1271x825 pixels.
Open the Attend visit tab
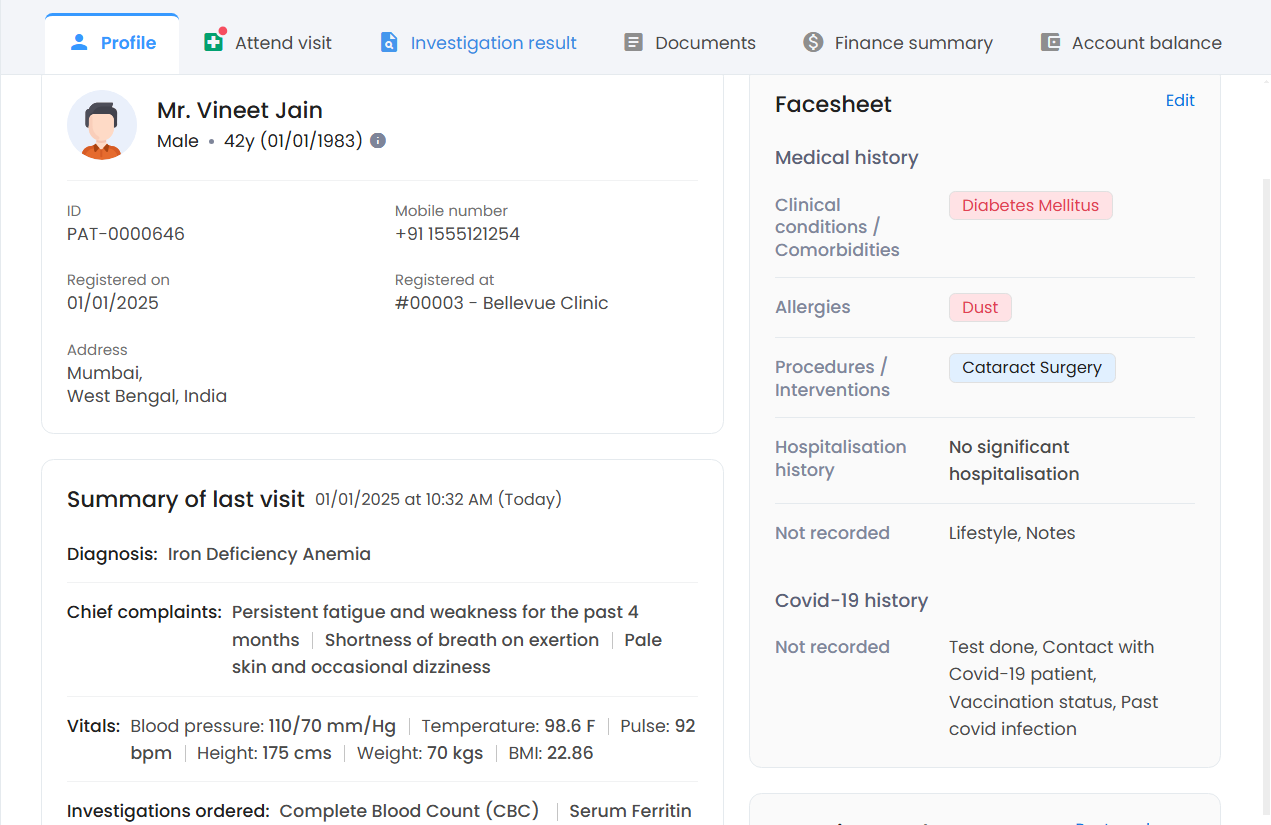[x=283, y=43]
